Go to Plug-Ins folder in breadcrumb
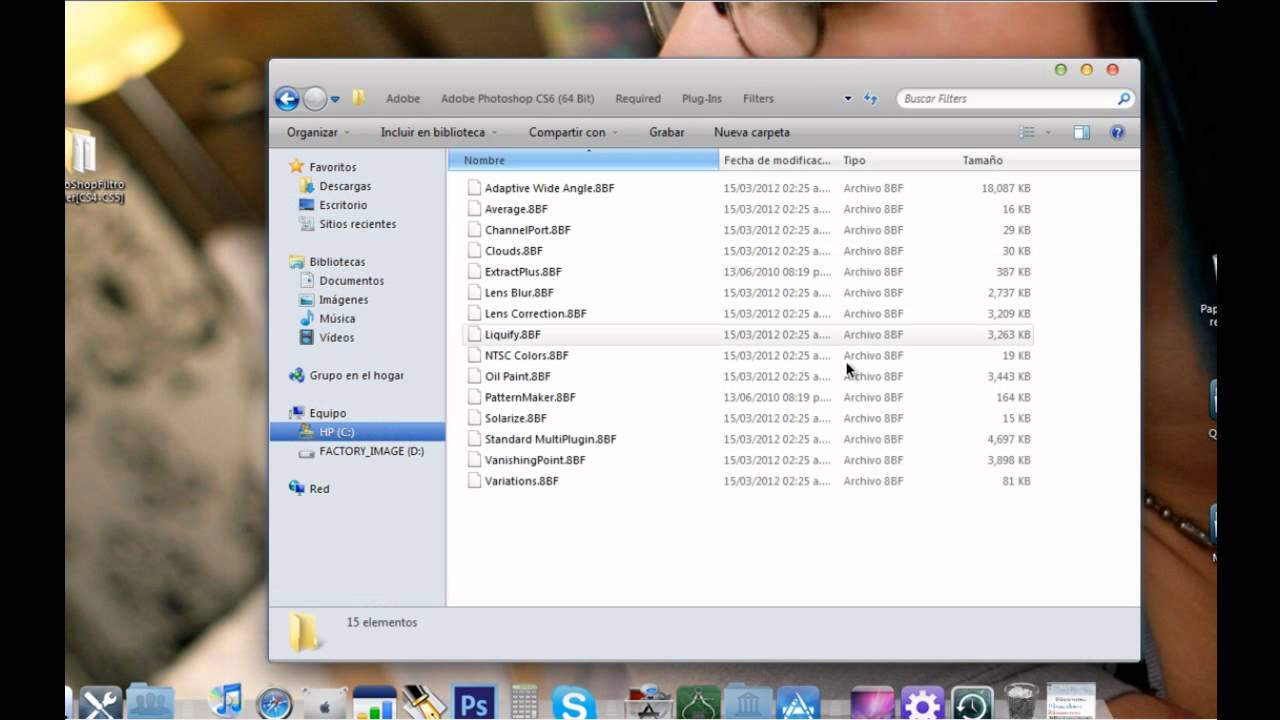Screen dimensions: 1280x720 point(702,99)
